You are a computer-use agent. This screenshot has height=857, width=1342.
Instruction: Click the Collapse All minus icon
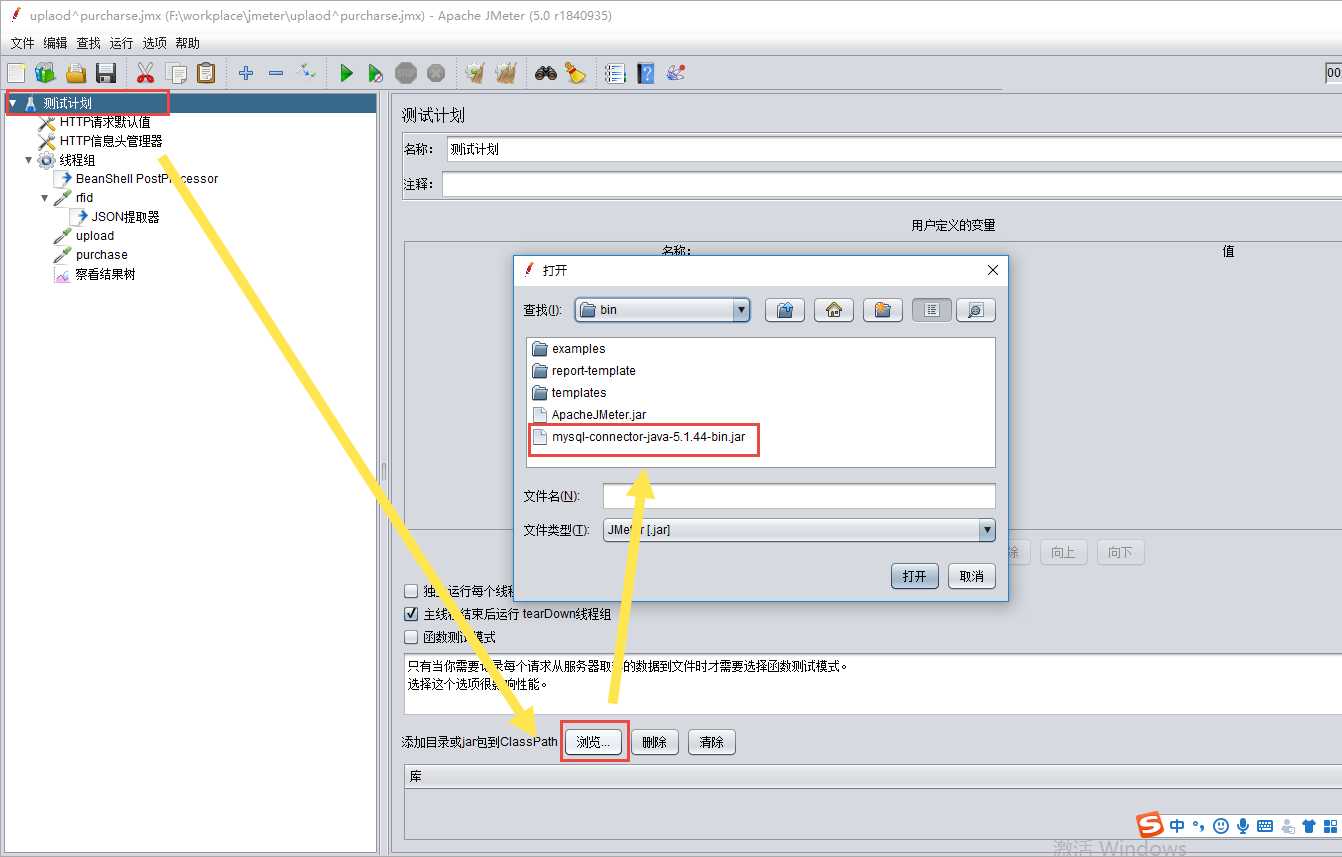(276, 73)
